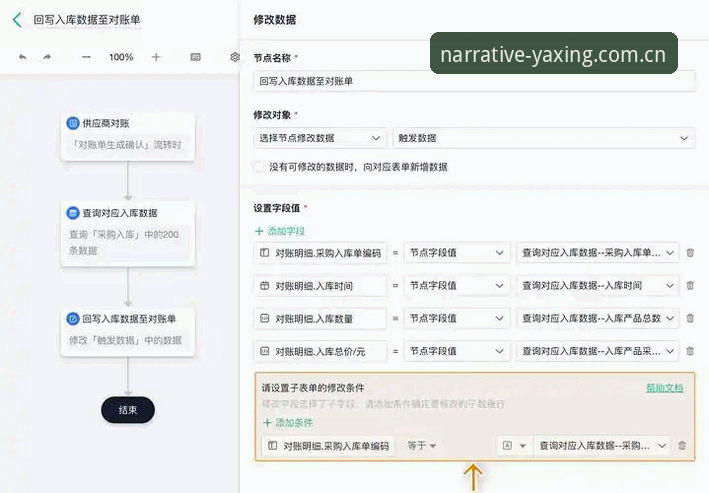Select the 回写入库数据至对账单 node card
The width and height of the screenshot is (709, 493).
point(128,332)
